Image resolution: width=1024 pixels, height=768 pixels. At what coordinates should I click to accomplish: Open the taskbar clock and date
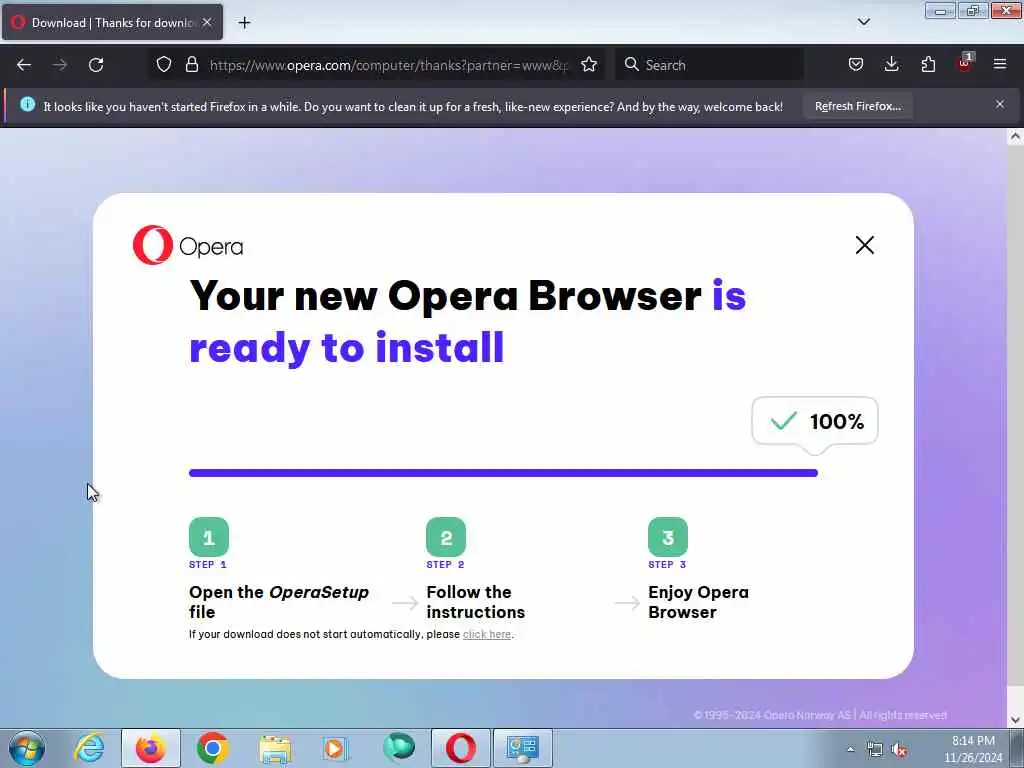coord(973,749)
